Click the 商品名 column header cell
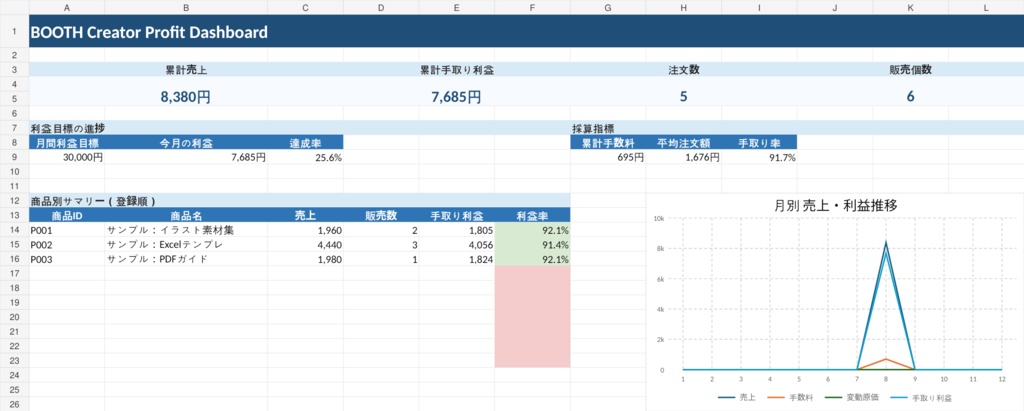Screen dimensions: 1024x411 click(x=186, y=215)
